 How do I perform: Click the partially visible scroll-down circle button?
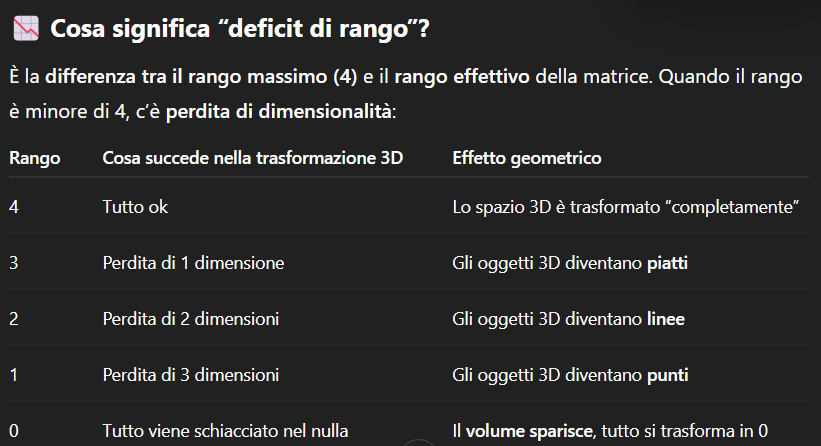click(x=418, y=443)
